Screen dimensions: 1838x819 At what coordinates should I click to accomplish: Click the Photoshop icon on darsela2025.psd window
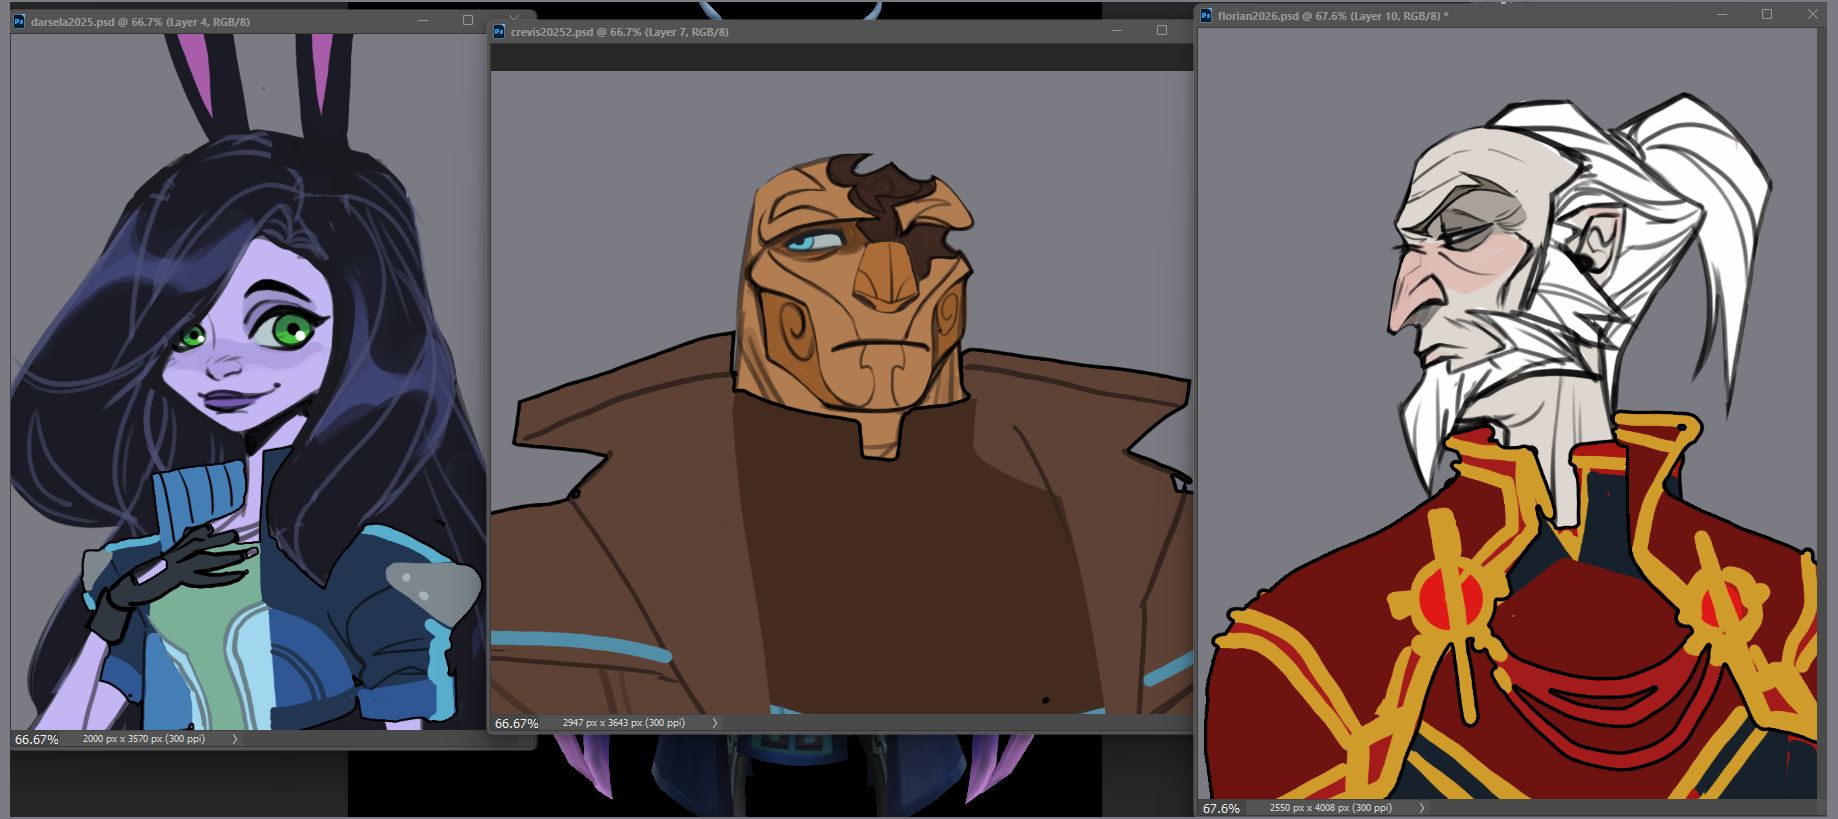pyautogui.click(x=19, y=21)
